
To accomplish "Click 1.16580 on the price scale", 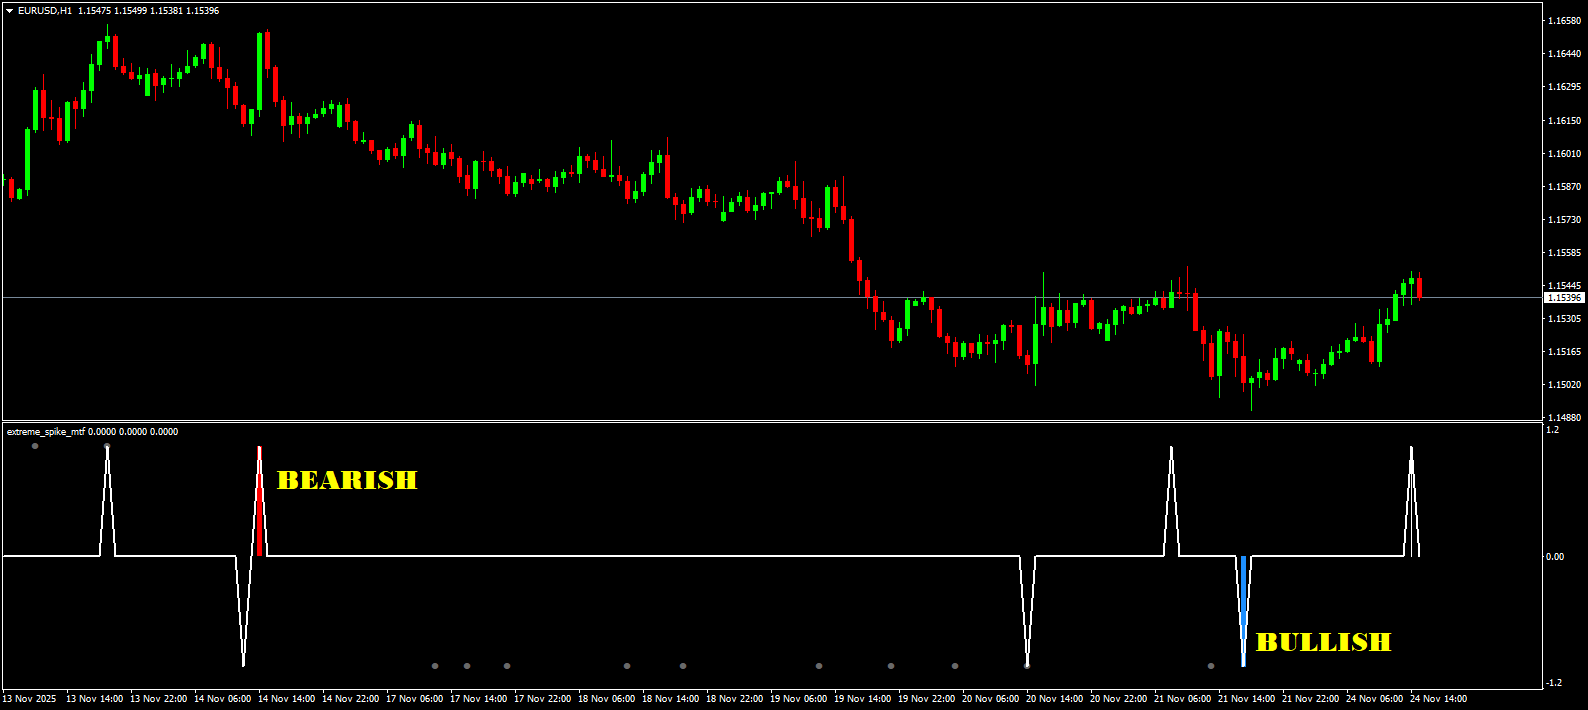I will pos(1564,21).
